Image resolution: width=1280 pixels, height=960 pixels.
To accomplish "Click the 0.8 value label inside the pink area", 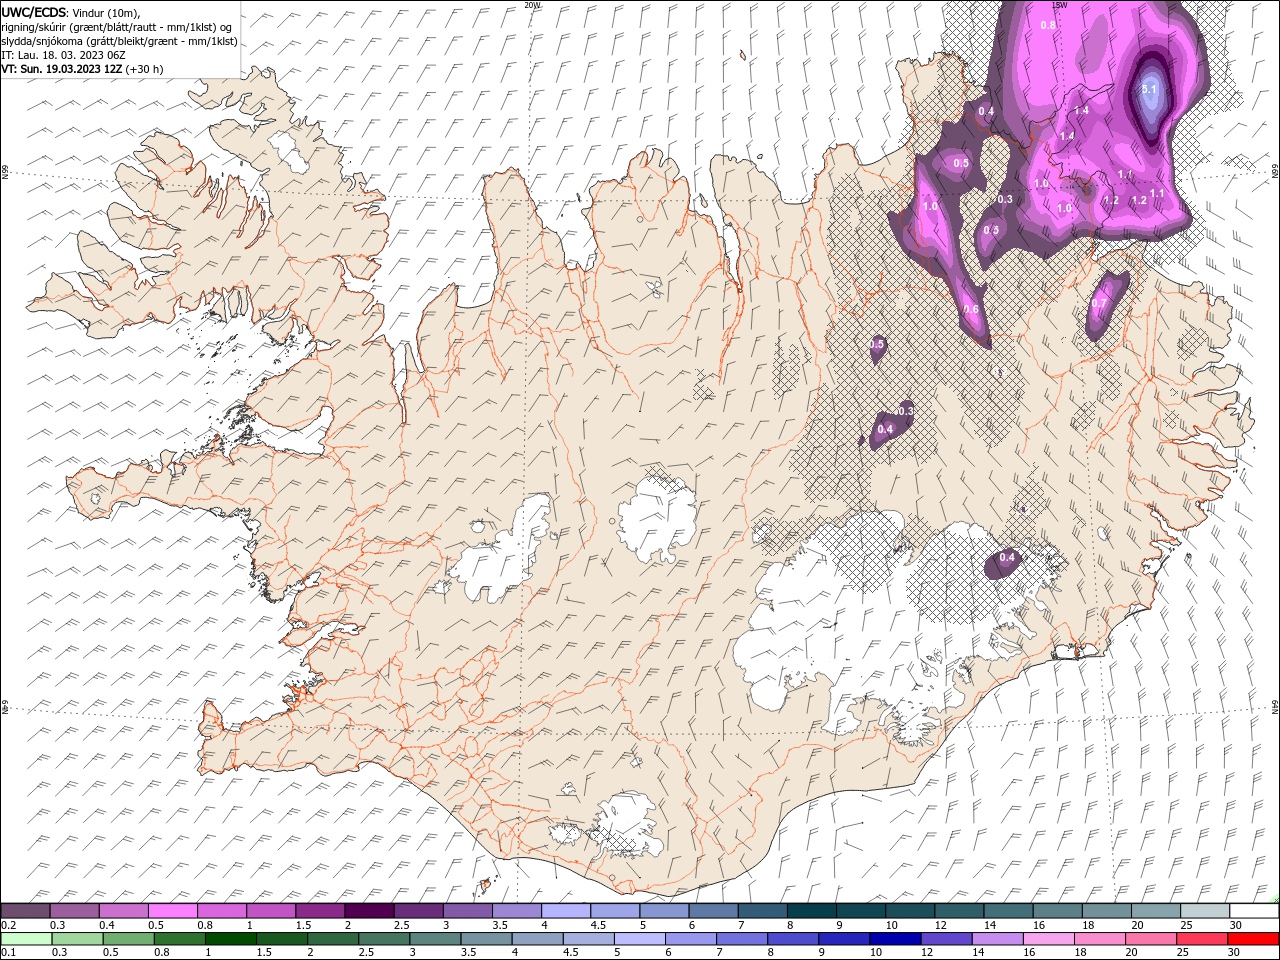I will click(1048, 25).
